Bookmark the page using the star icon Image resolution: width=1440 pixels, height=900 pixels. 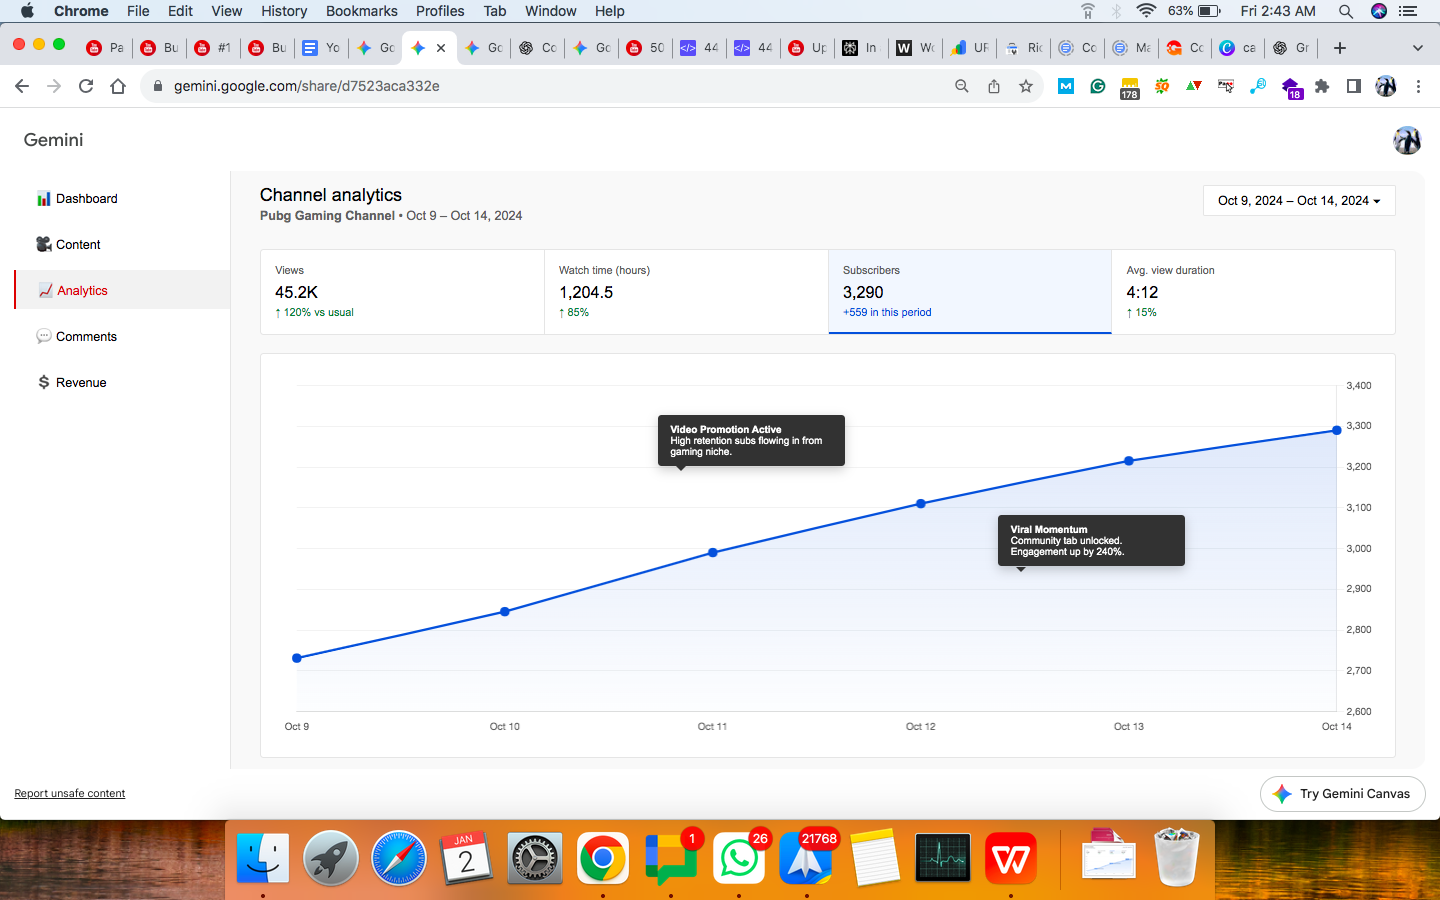click(1027, 86)
